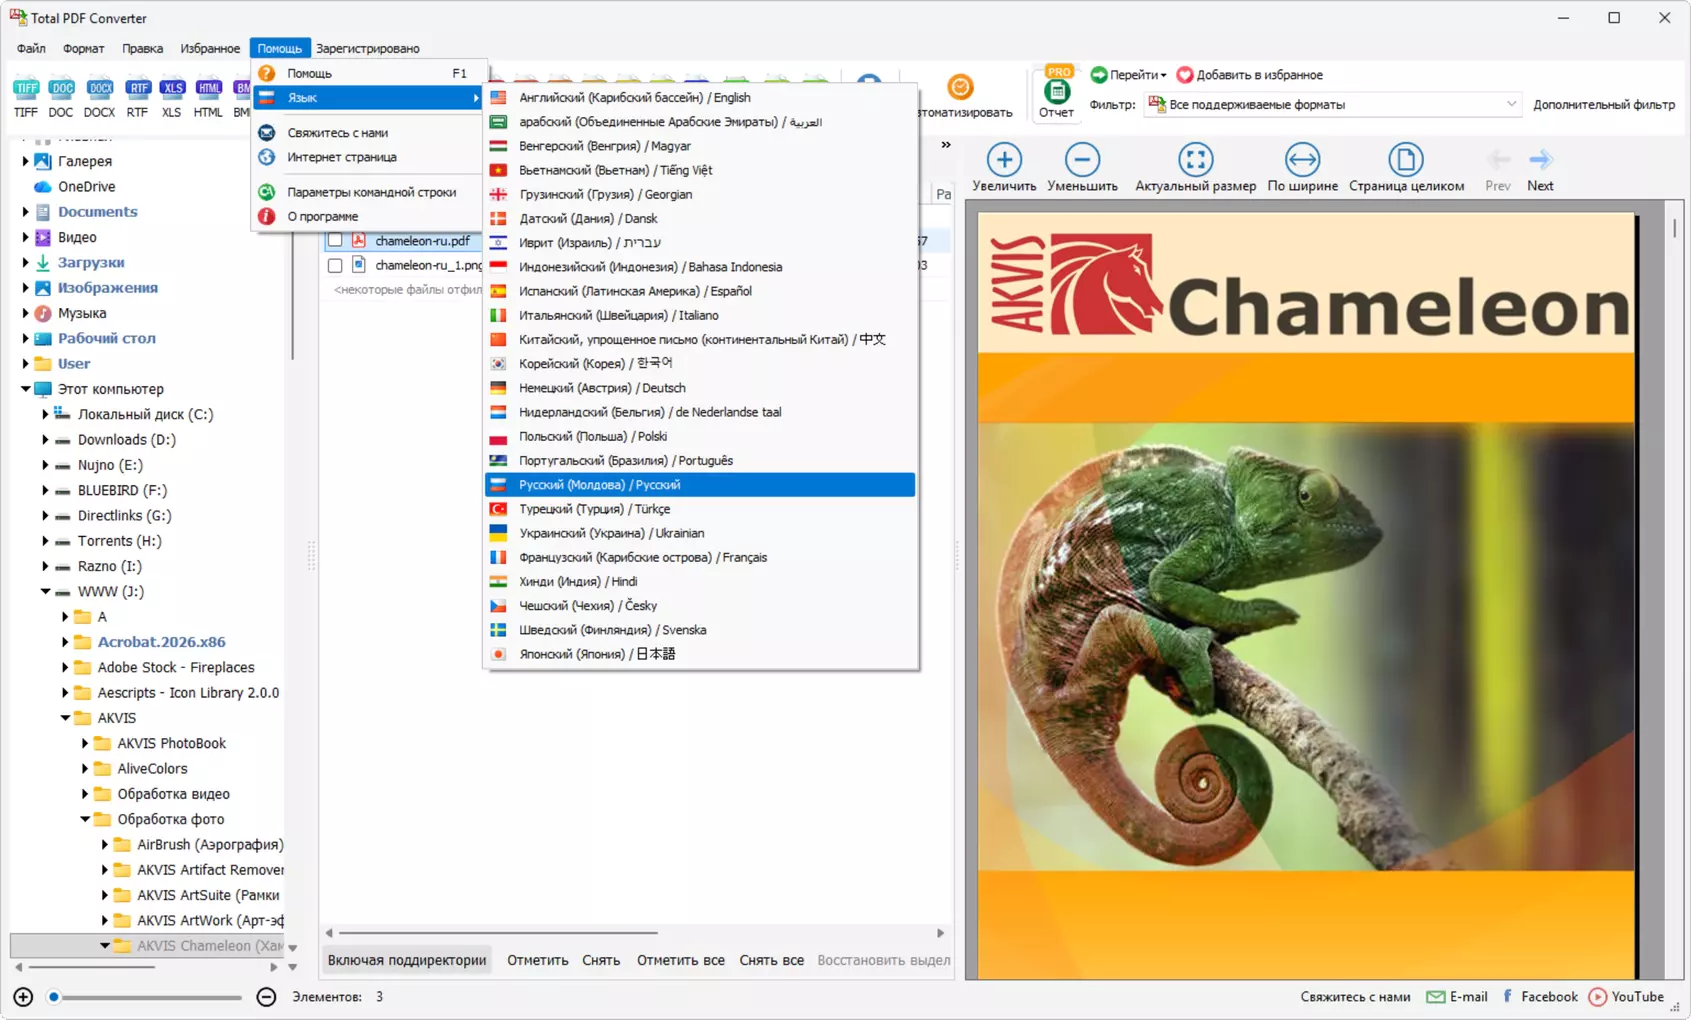
Task: Expand the AKVIS PhotoBook folder
Action: (x=85, y=743)
